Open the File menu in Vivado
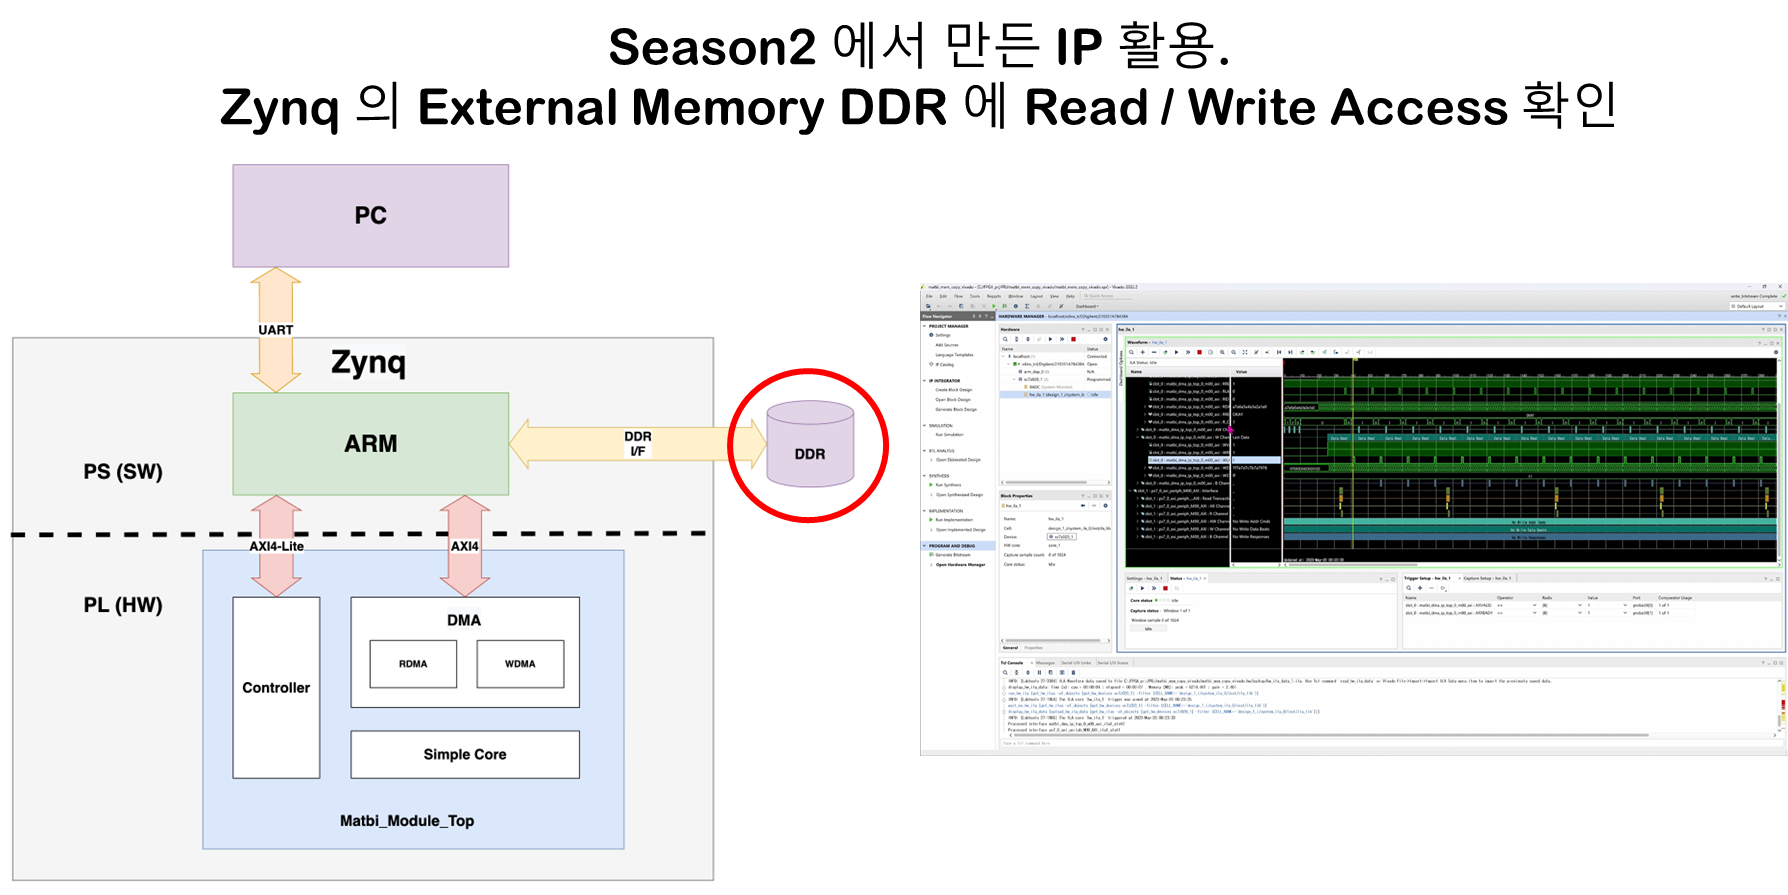 [929, 296]
